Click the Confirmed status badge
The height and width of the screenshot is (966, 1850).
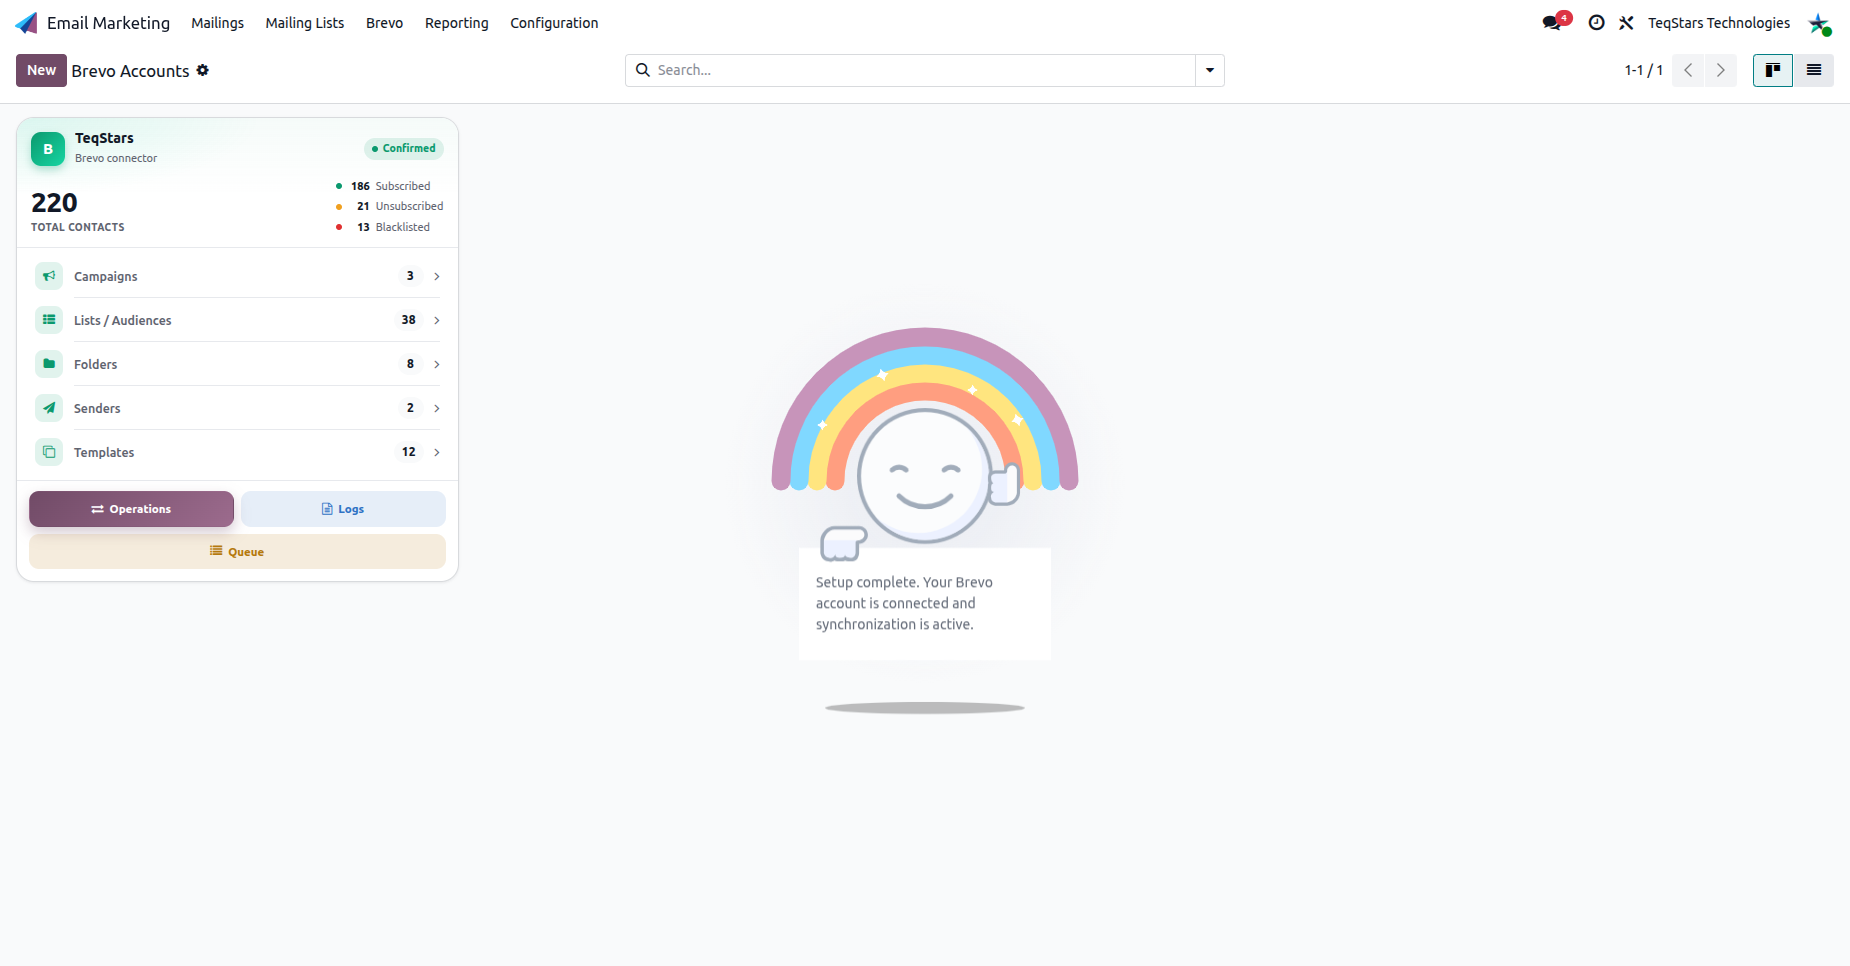tap(404, 148)
